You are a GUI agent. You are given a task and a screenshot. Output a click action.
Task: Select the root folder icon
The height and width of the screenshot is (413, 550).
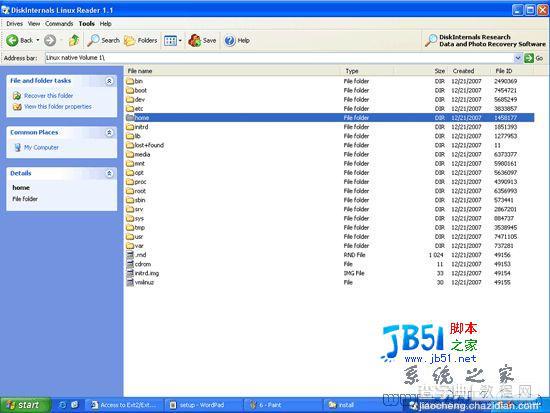click(130, 191)
